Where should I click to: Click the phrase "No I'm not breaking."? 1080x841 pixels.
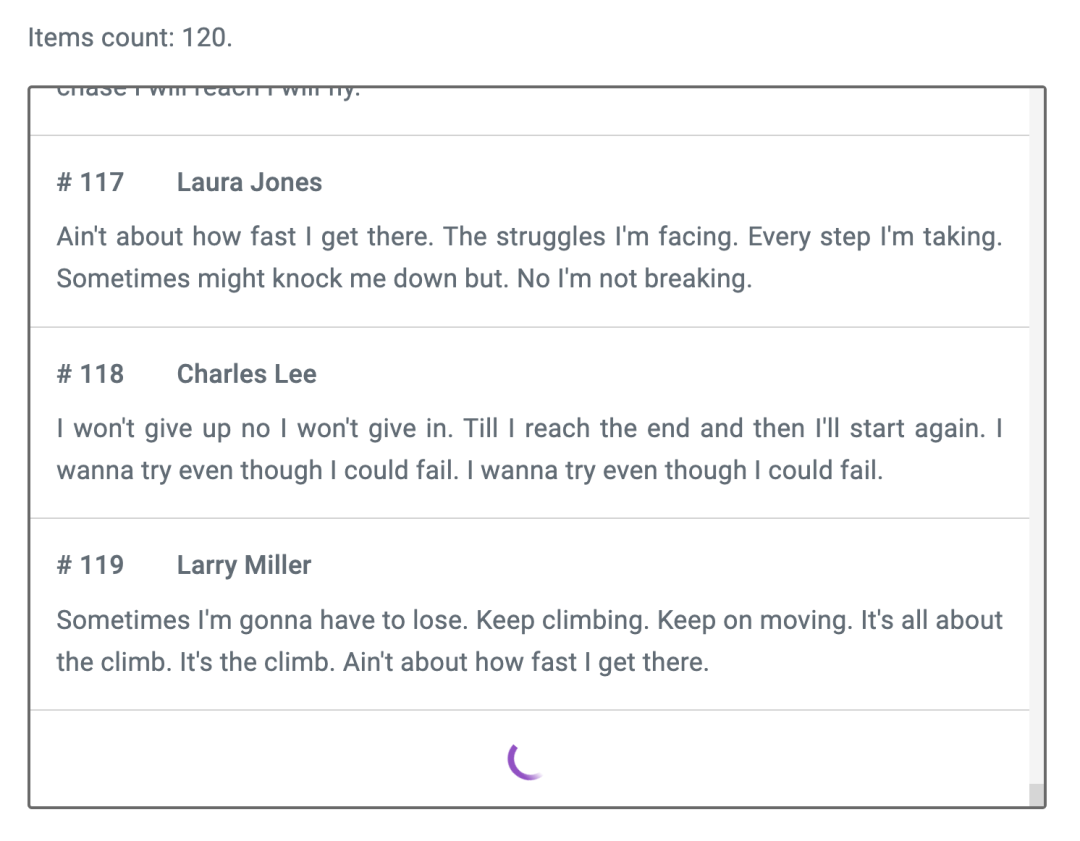[634, 279]
